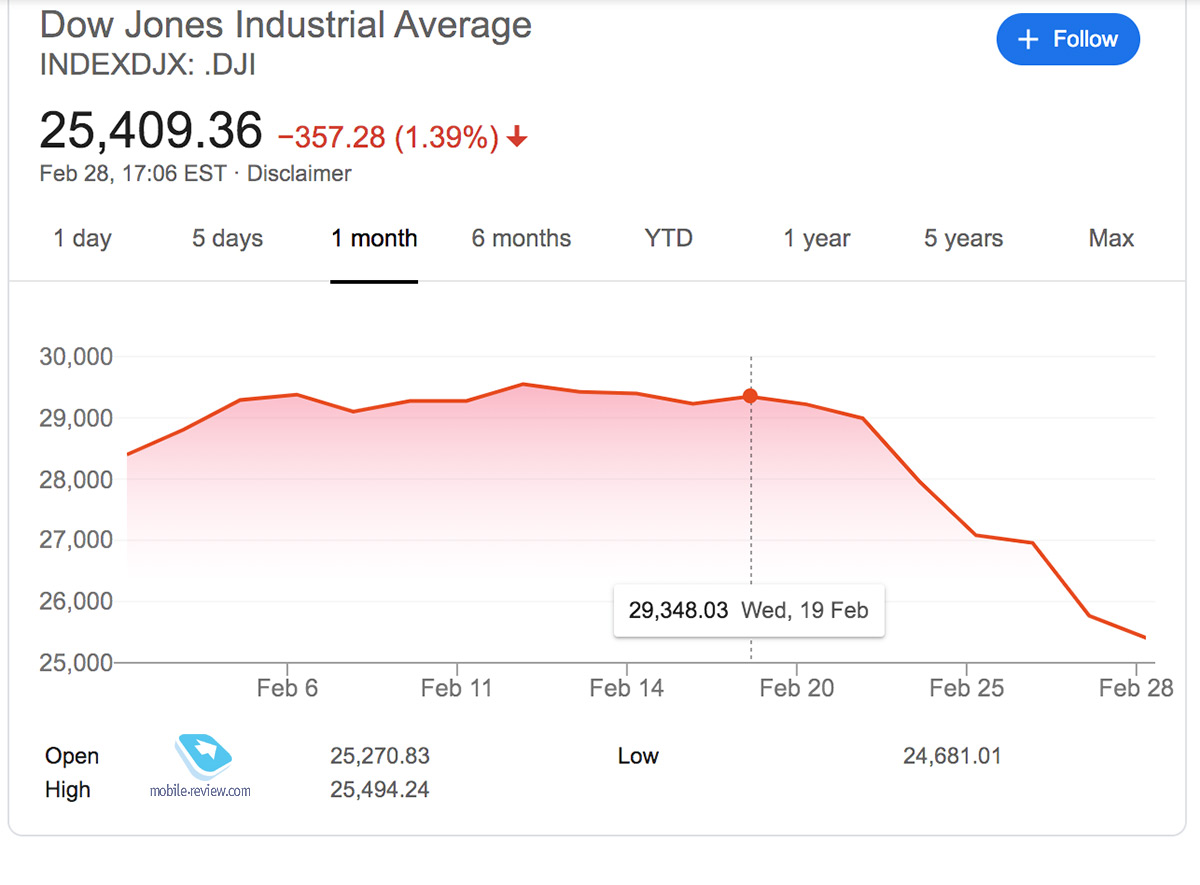The image size is (1200, 885).
Task: Click the Low value 24,681.01
Action: tap(952, 756)
